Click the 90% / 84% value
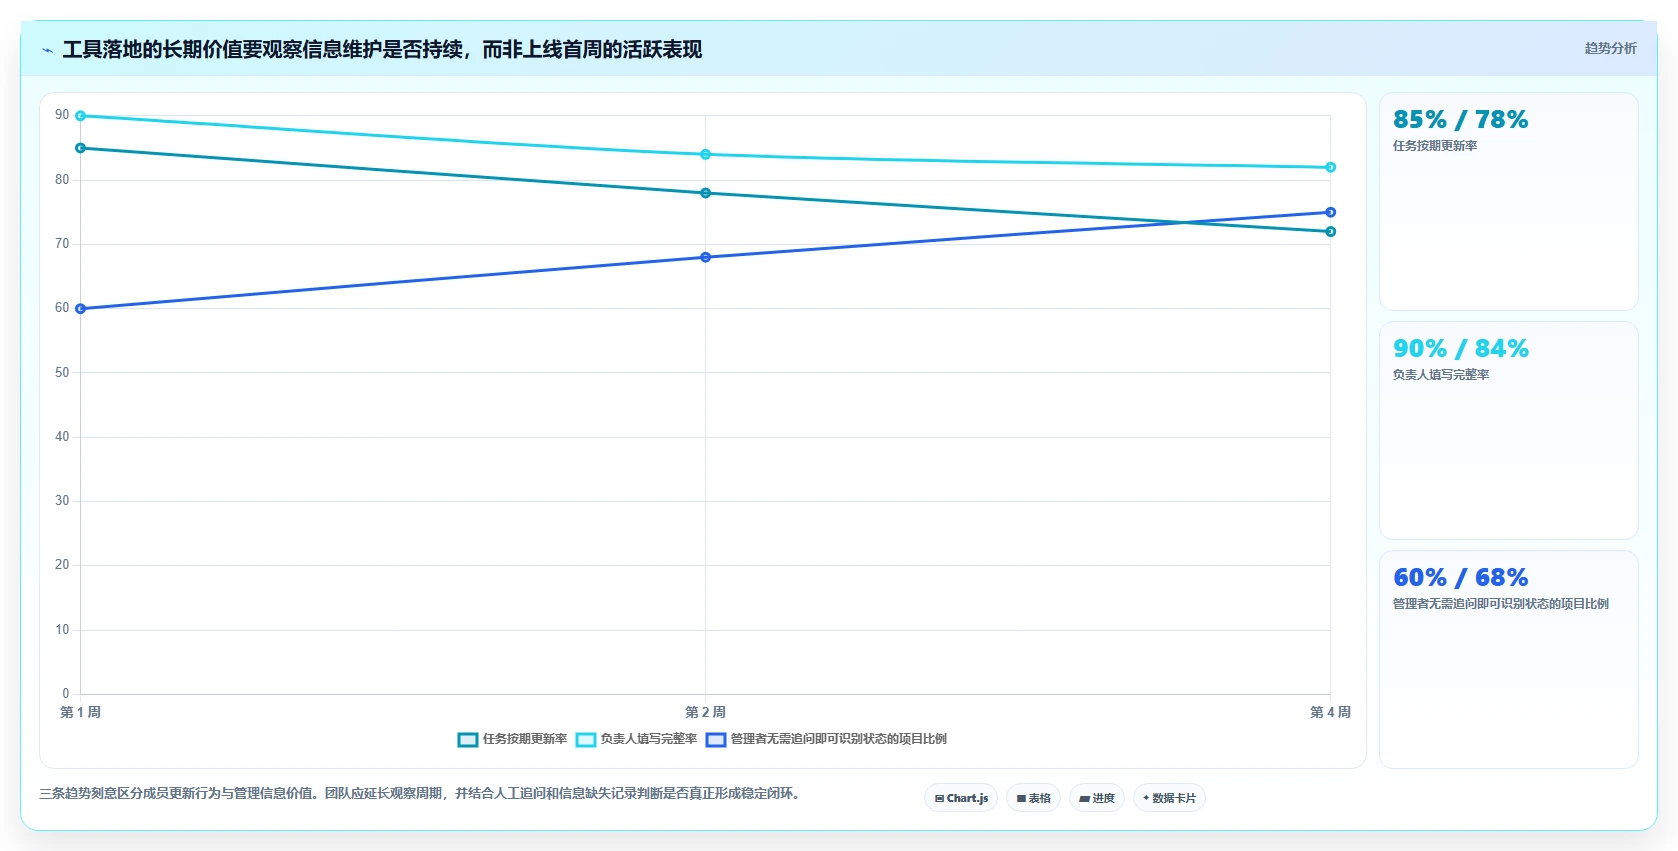The height and width of the screenshot is (851, 1678). (x=1460, y=349)
